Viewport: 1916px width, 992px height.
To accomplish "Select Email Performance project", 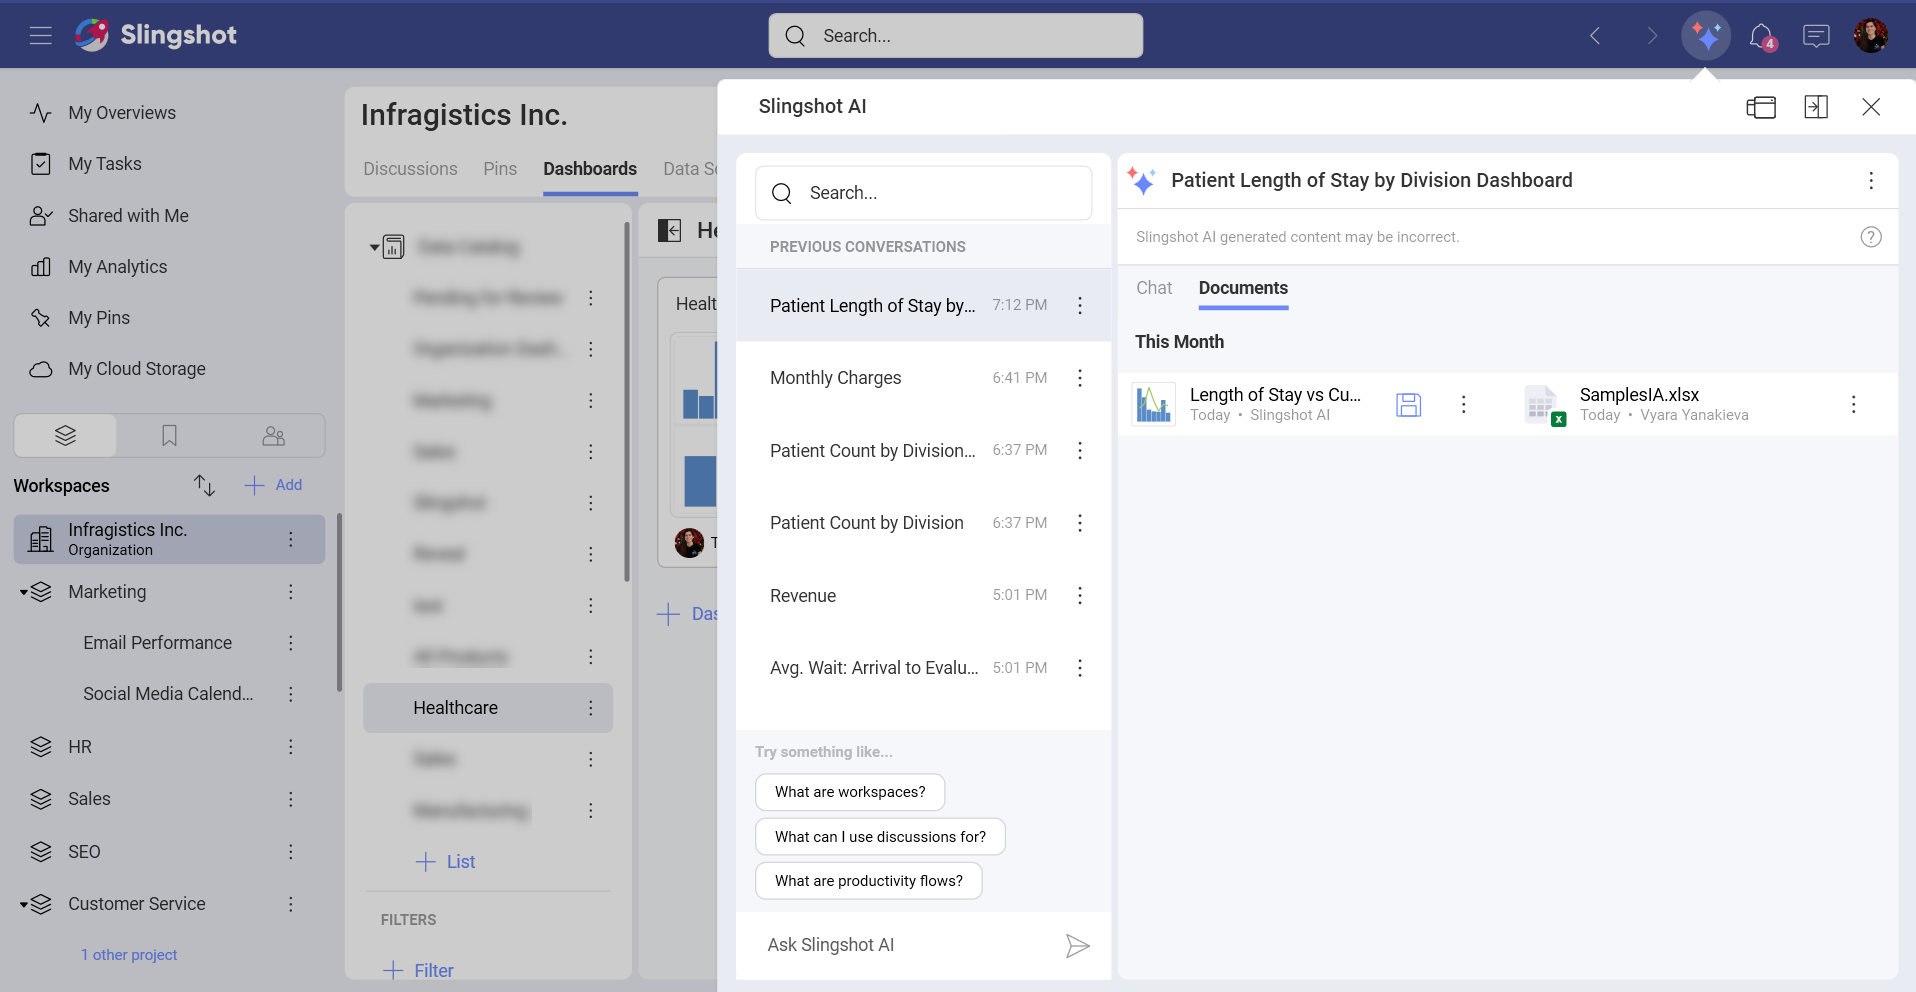I will [x=158, y=643].
